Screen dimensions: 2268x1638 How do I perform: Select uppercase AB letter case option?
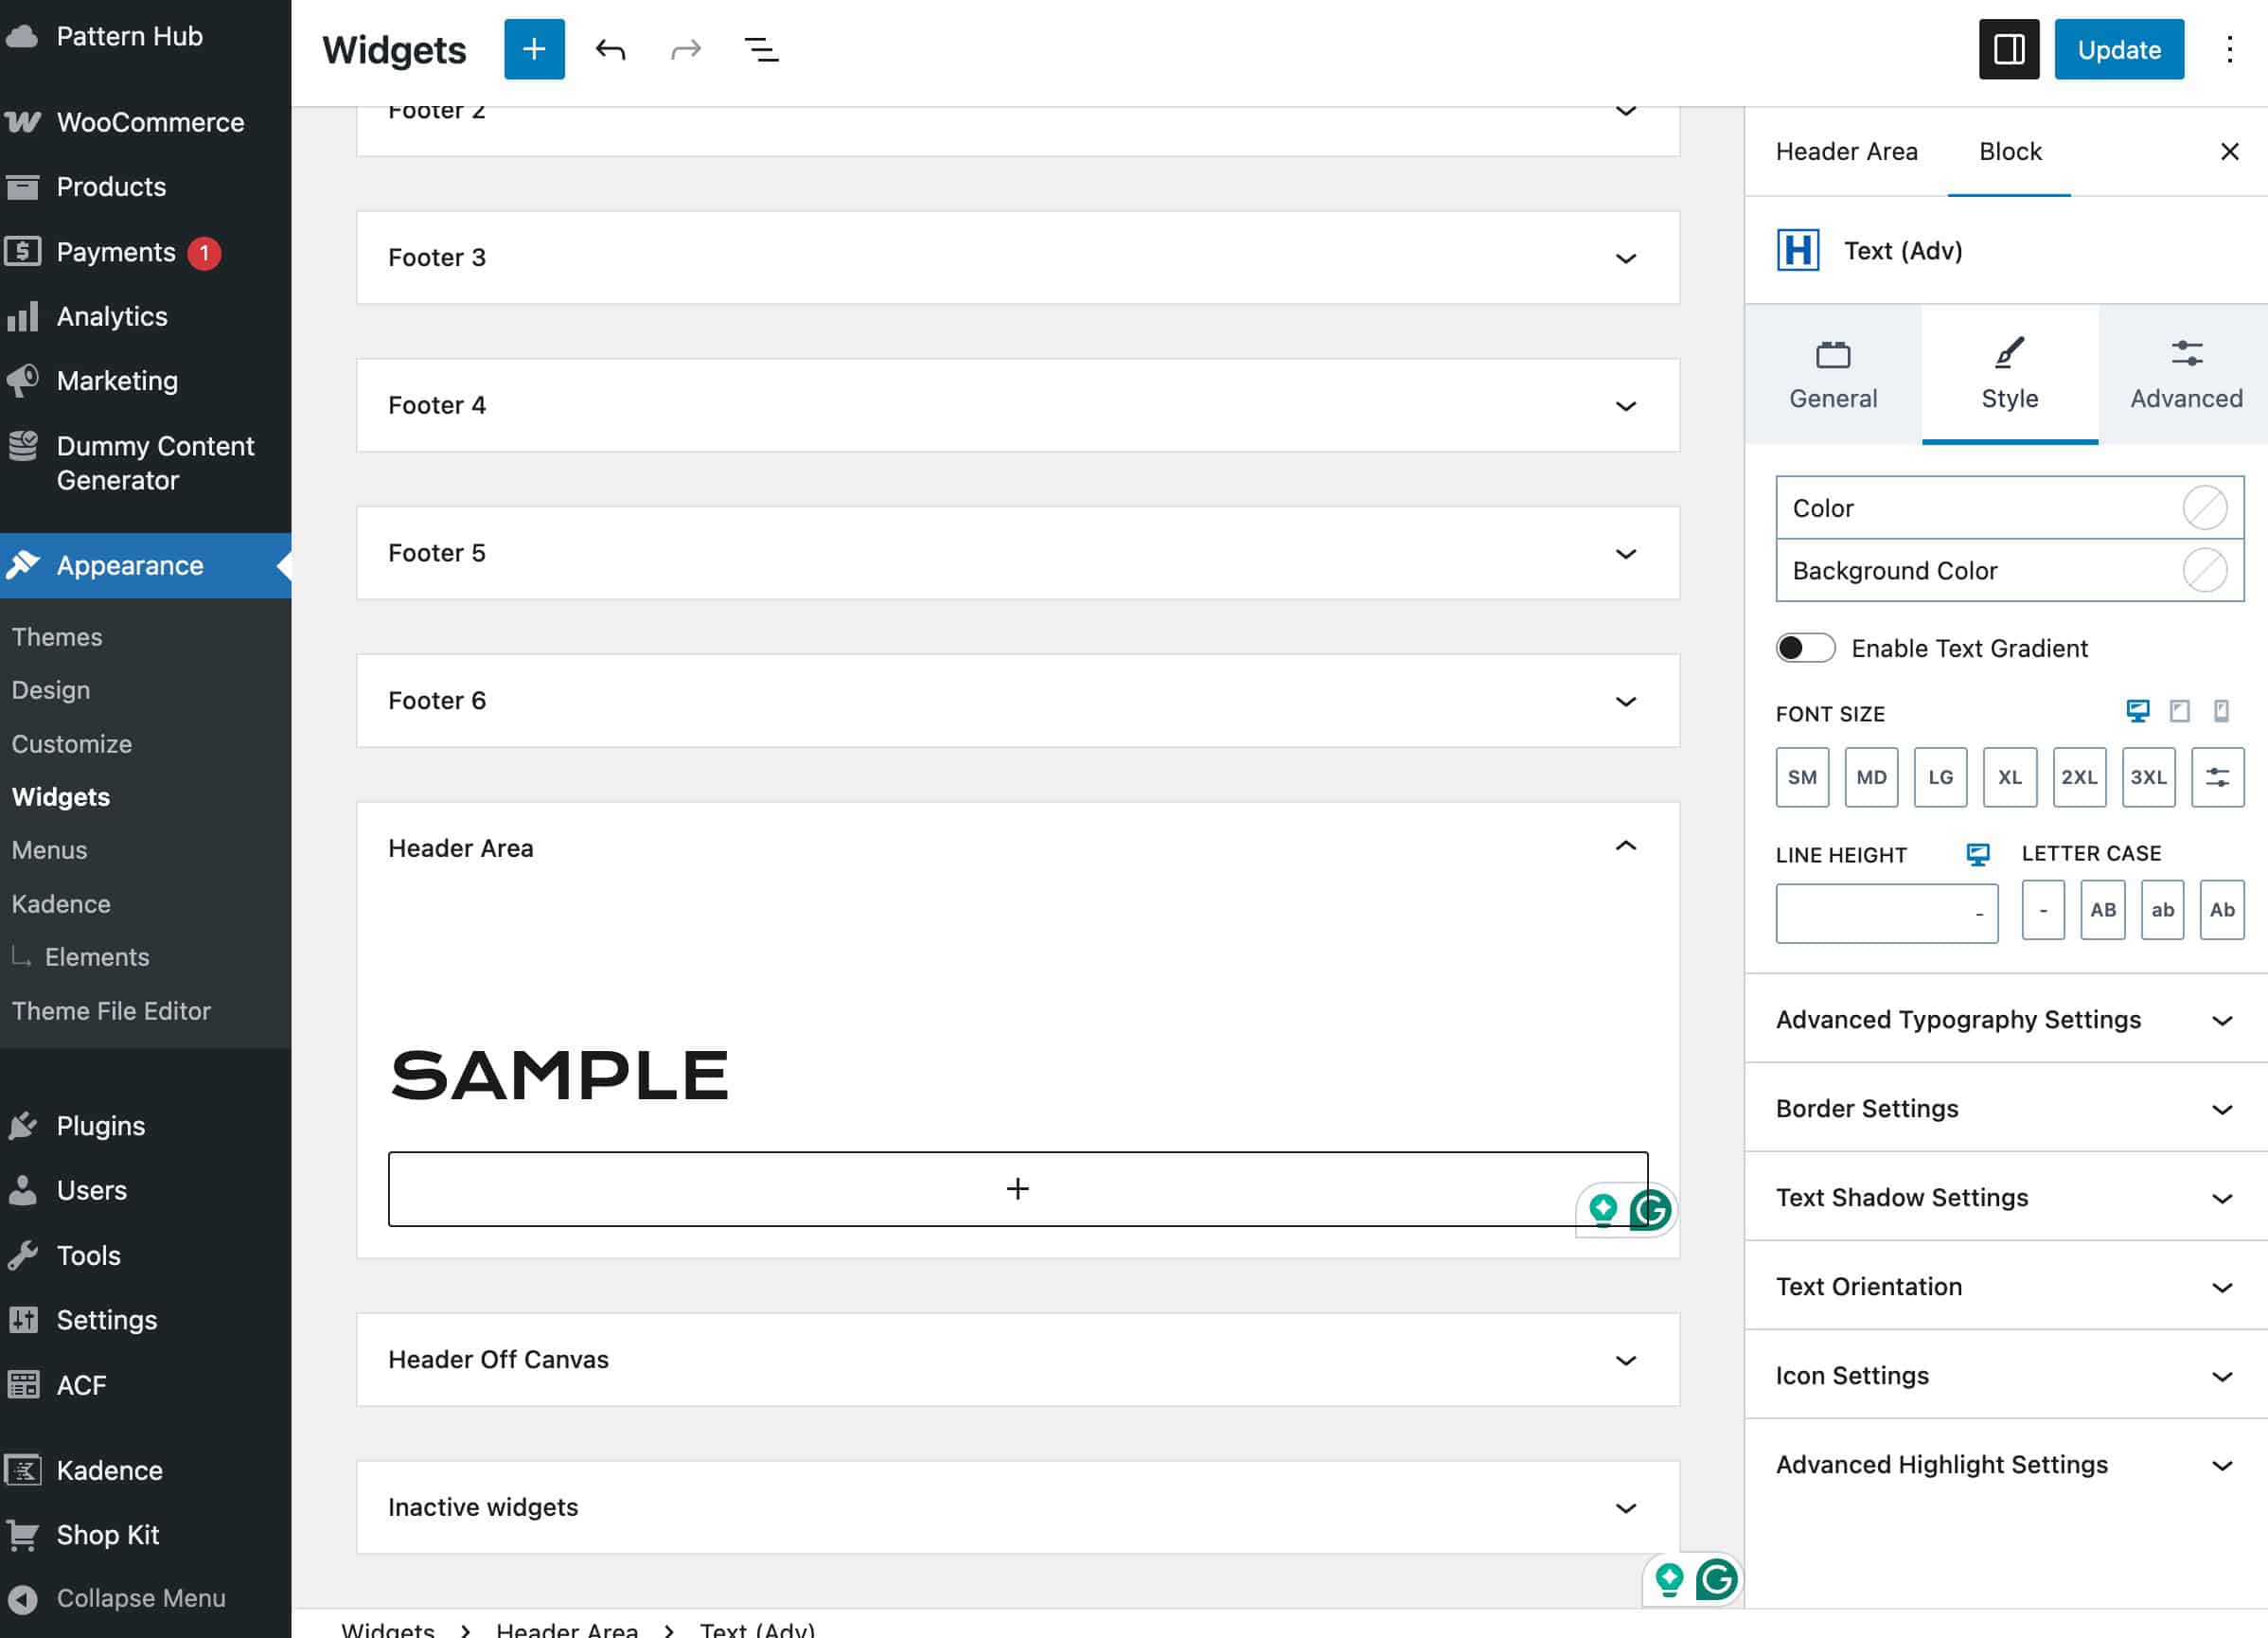click(2103, 909)
